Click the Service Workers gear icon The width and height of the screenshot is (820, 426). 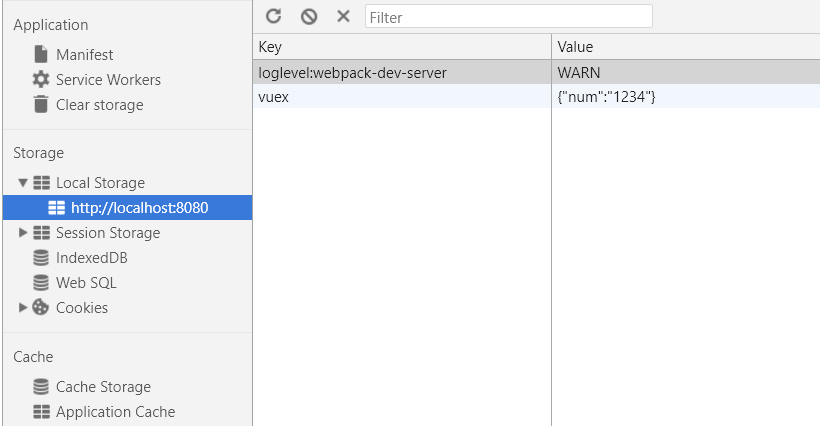[41, 79]
